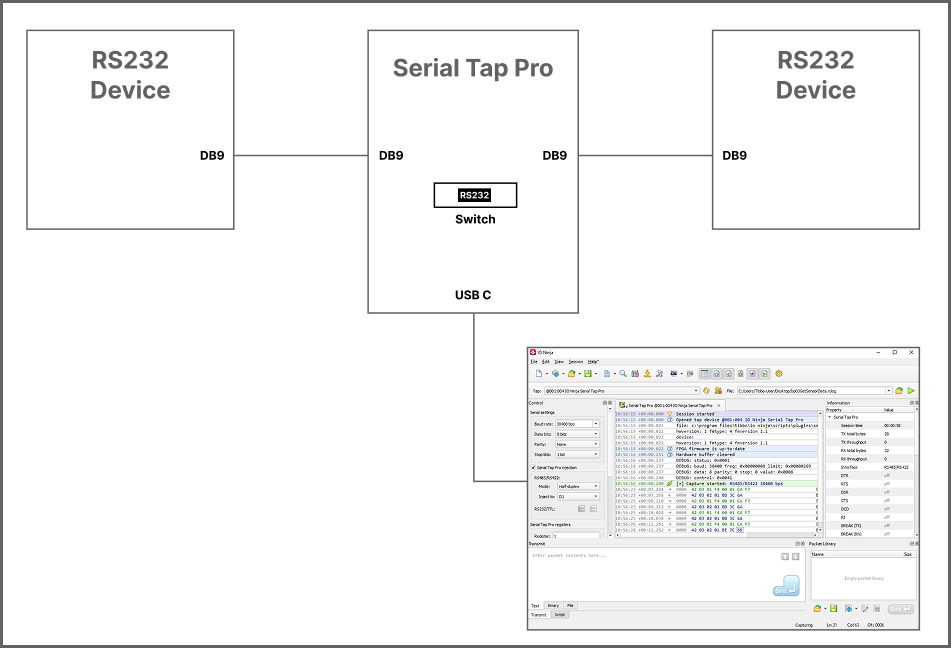Viewport: 951px width, 648px height.
Task: Collapse the Serial Tap Pro tree node in Information
Action: 830,417
